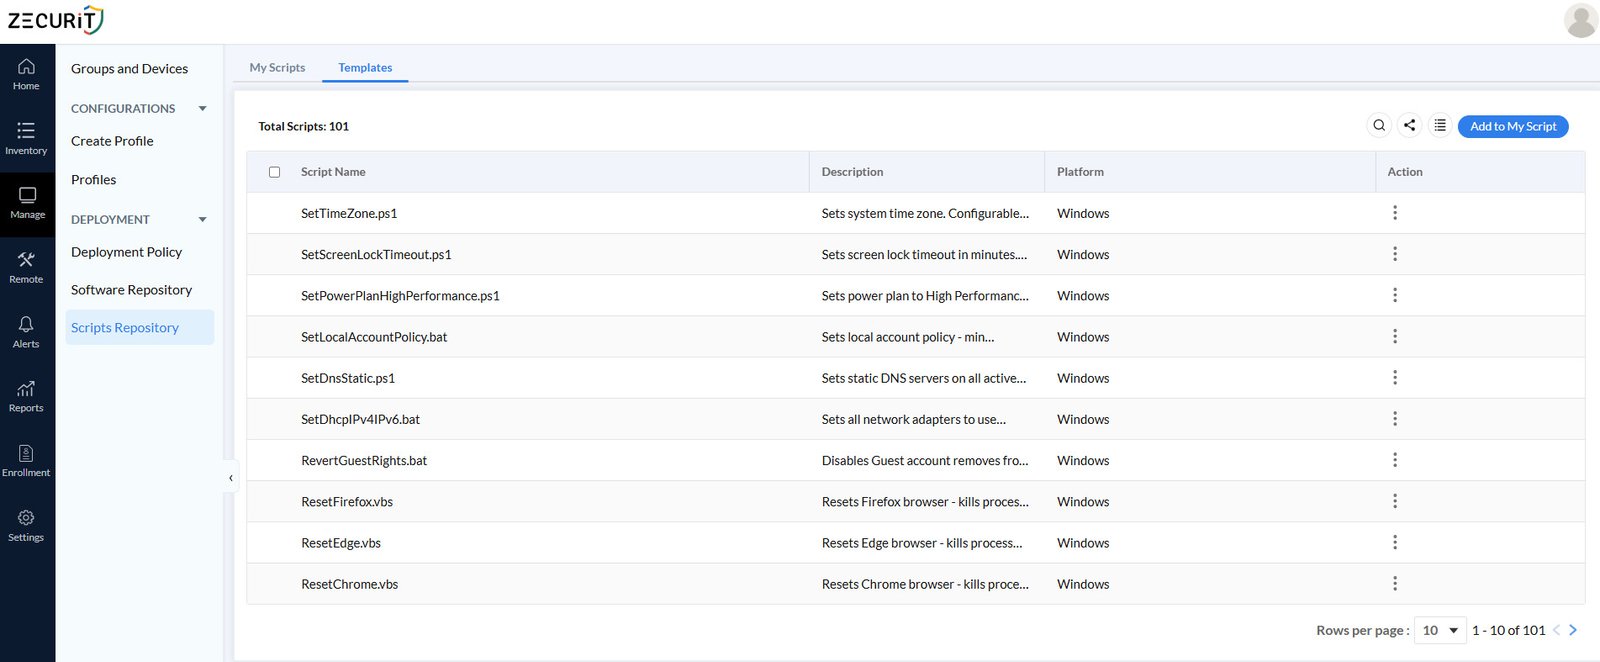Open the Settings gear section
The width and height of the screenshot is (1600, 662).
point(26,525)
